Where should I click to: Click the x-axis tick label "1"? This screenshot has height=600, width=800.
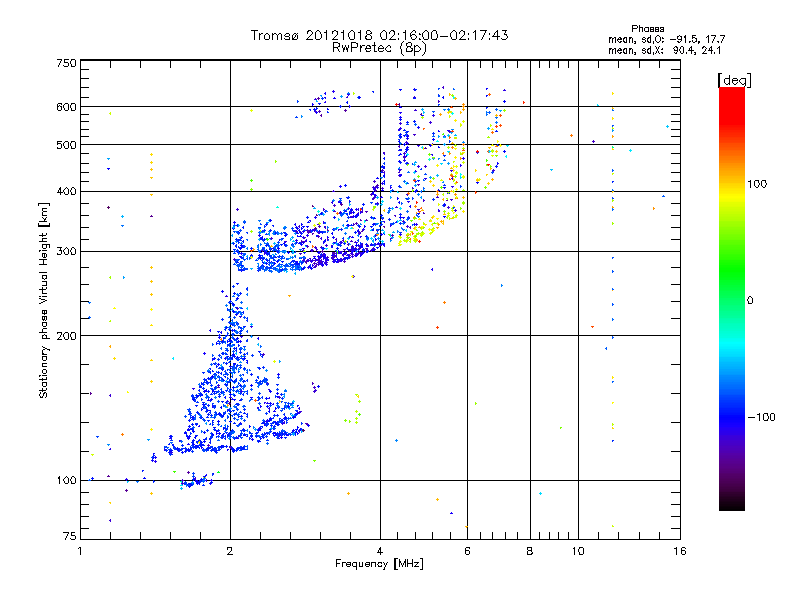80,551
